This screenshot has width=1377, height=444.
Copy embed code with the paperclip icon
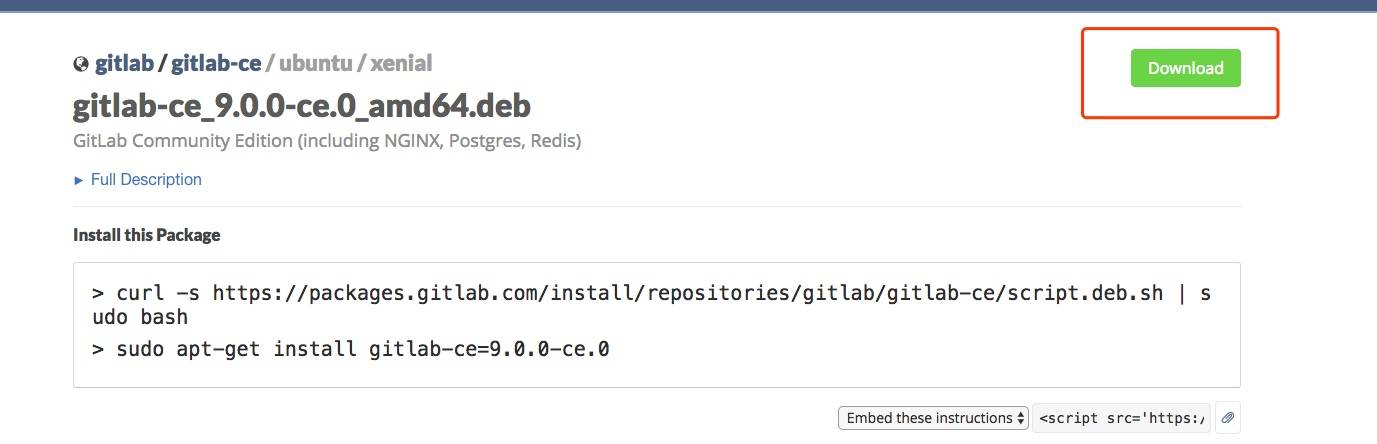[1228, 418]
